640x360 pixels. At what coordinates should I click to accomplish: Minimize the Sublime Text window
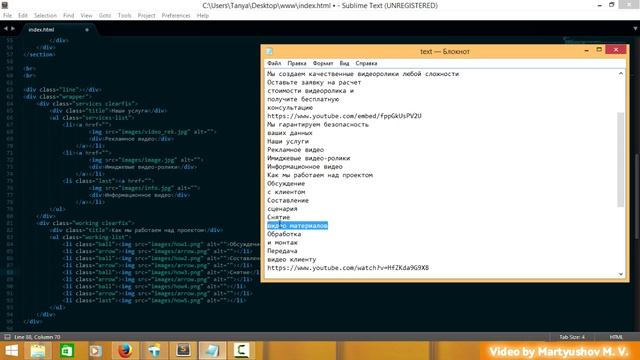(600, 5)
